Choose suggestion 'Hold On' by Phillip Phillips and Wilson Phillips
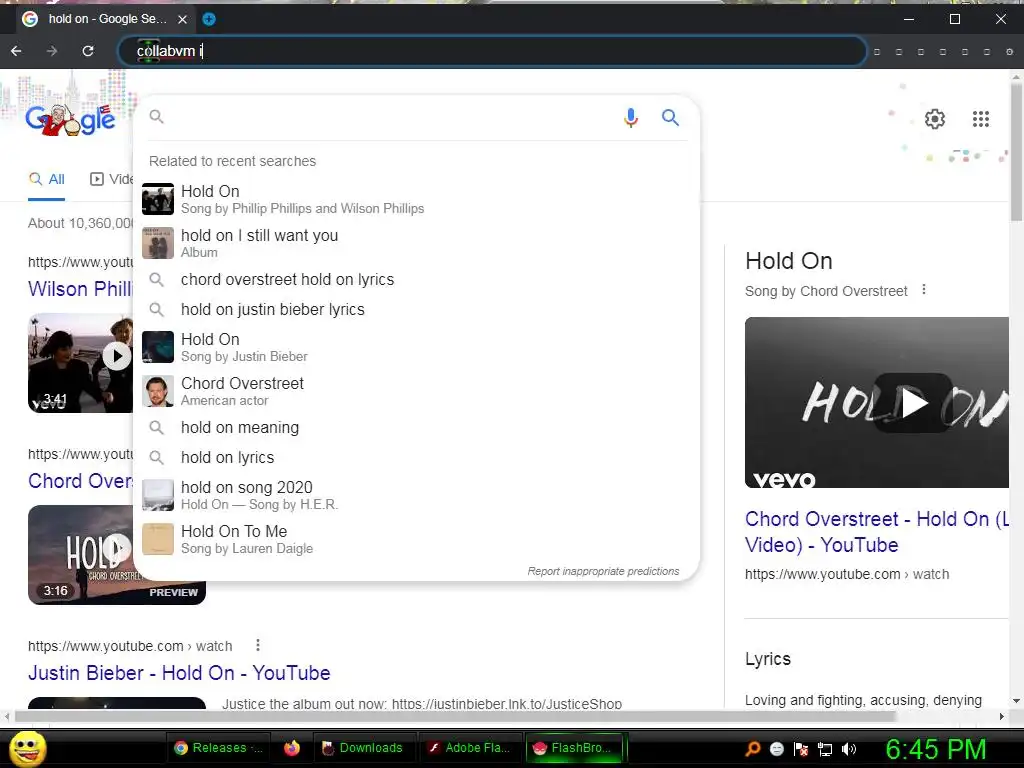 pos(417,199)
